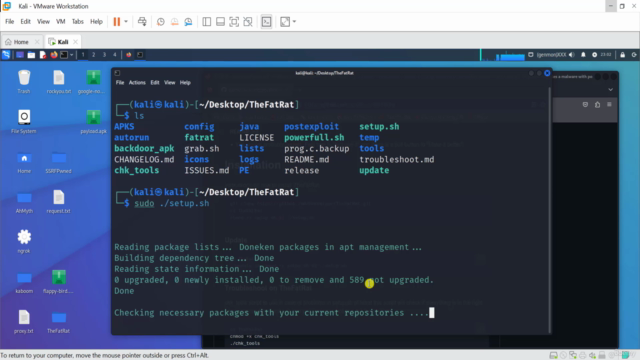
Task: Open the Firefox hamburger menu in background window
Action: (x=609, y=104)
